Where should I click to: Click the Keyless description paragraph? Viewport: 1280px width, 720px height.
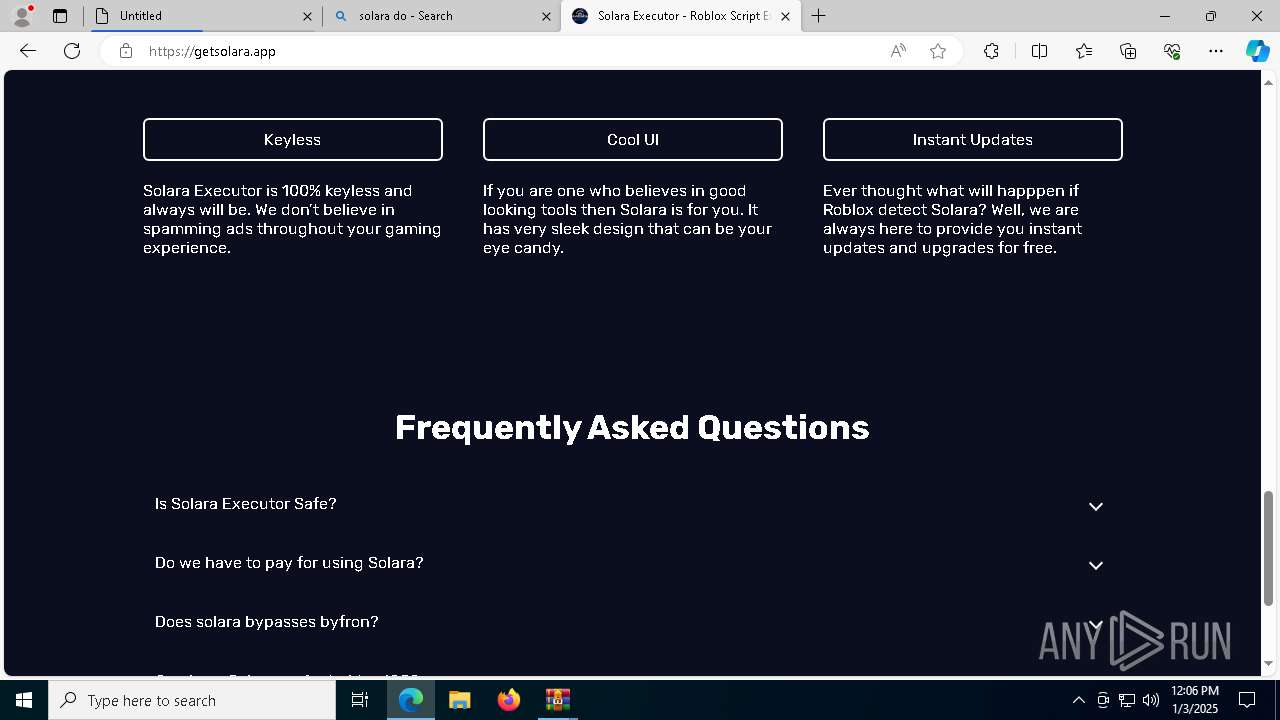coord(292,219)
